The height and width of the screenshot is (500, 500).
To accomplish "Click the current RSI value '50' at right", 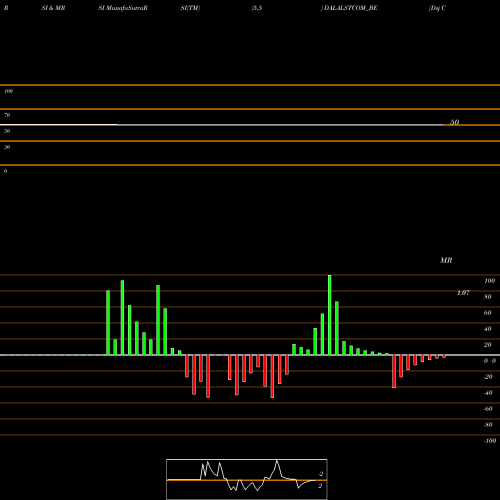I will (x=455, y=122).
